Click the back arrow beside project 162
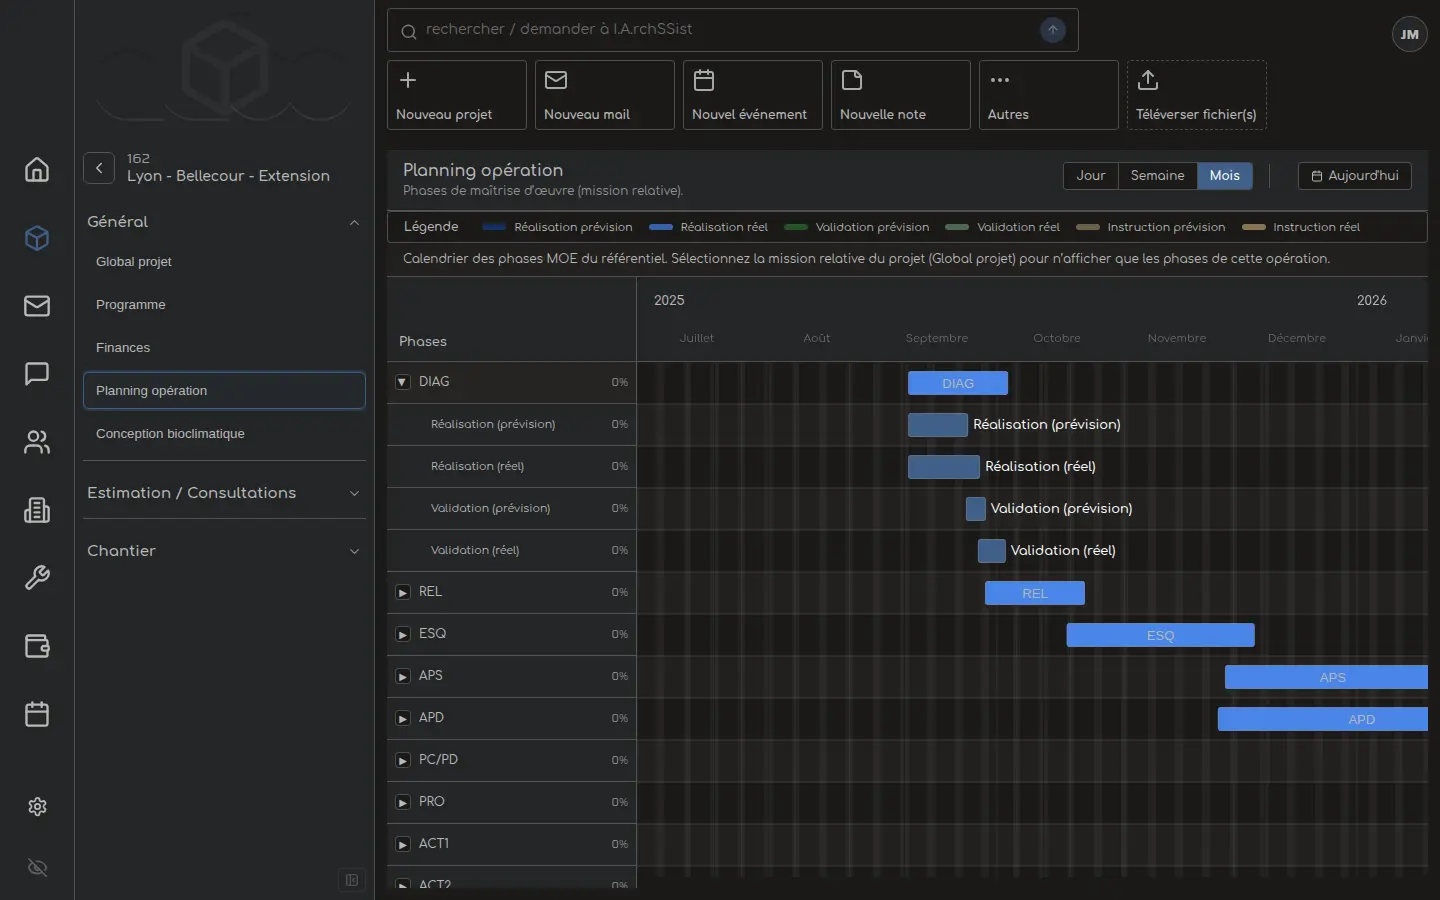The width and height of the screenshot is (1440, 900). pos(99,168)
